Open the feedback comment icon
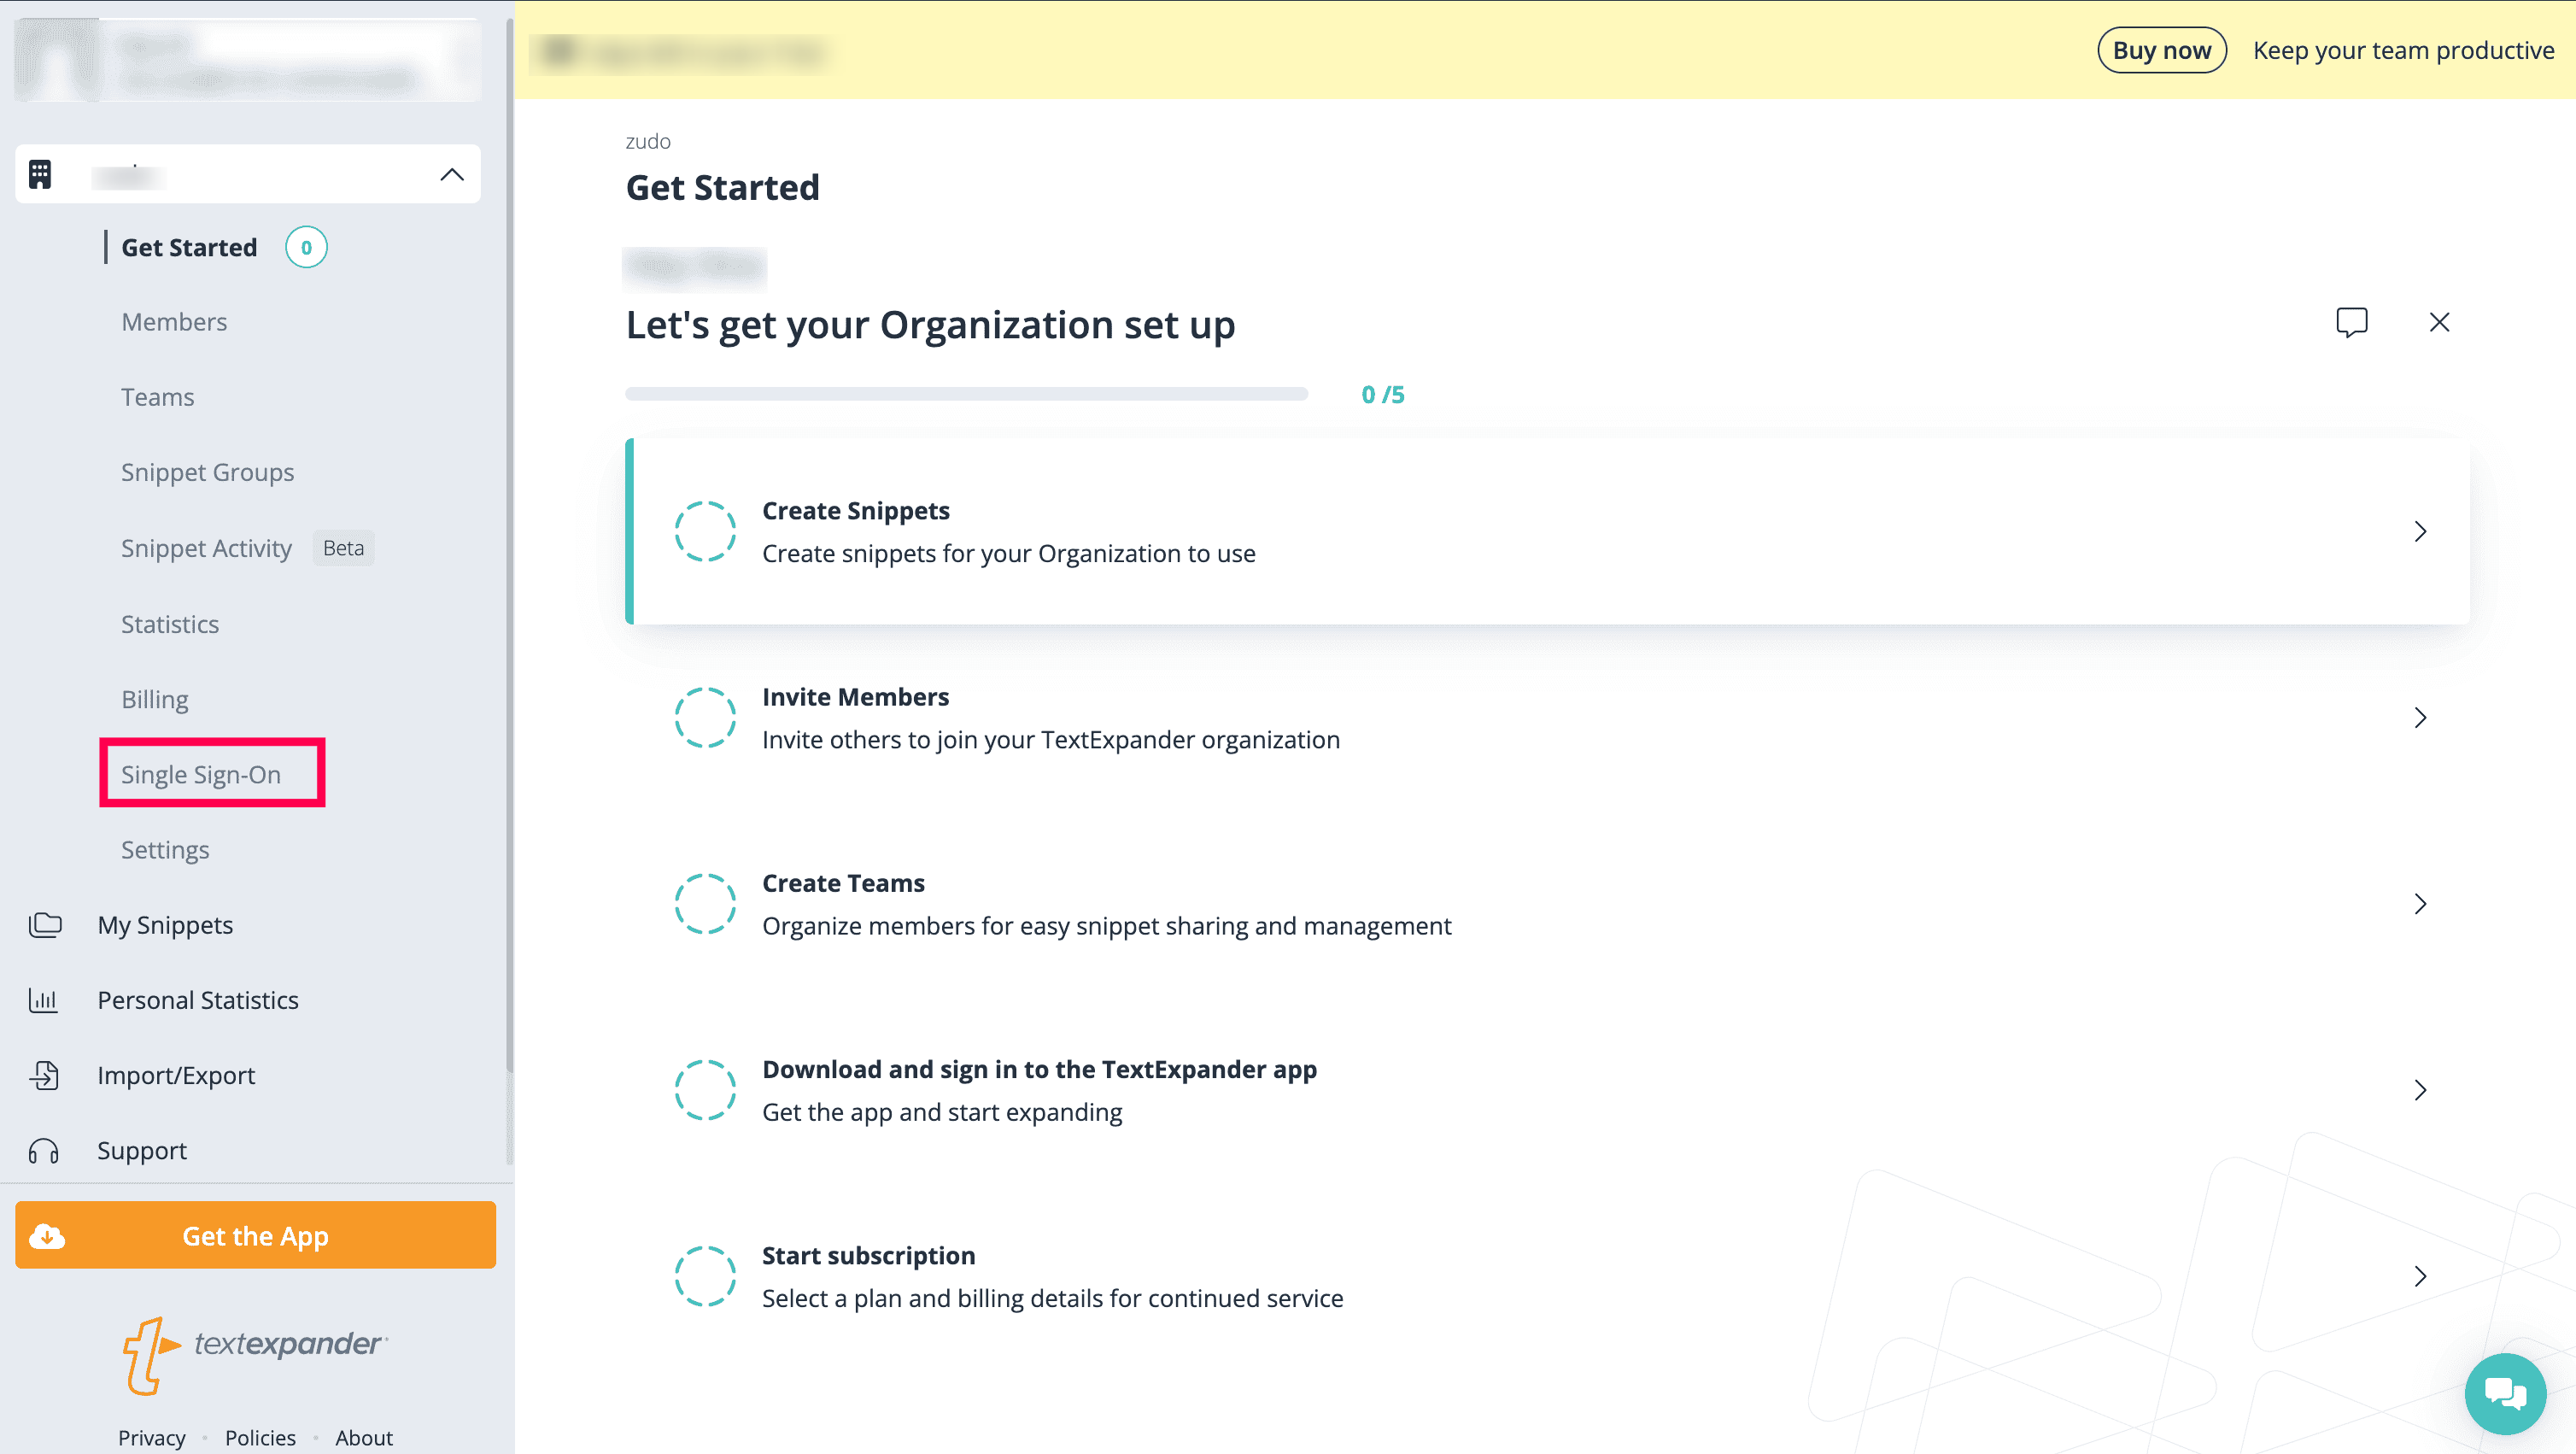The image size is (2576, 1454). tap(2351, 322)
